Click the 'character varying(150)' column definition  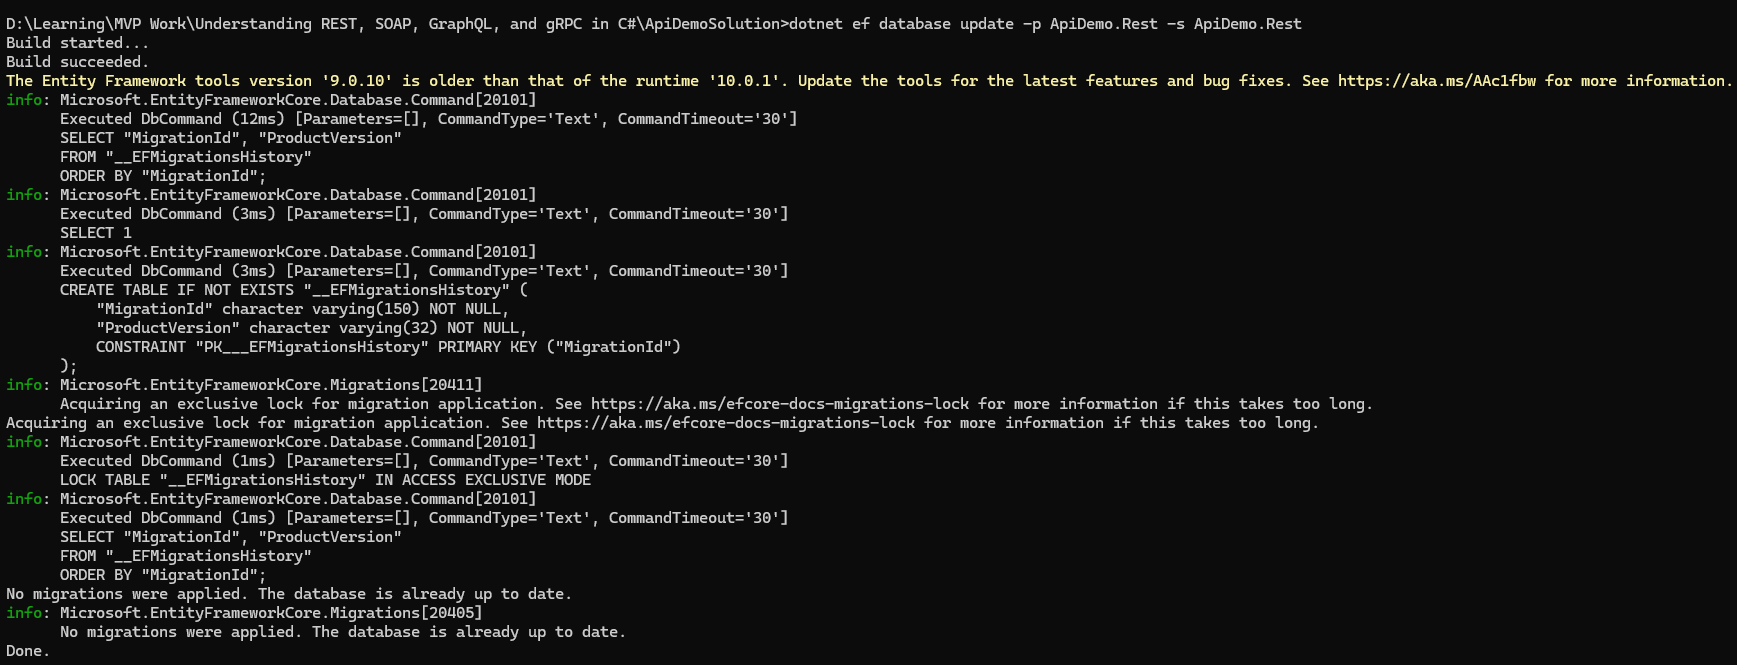point(320,309)
